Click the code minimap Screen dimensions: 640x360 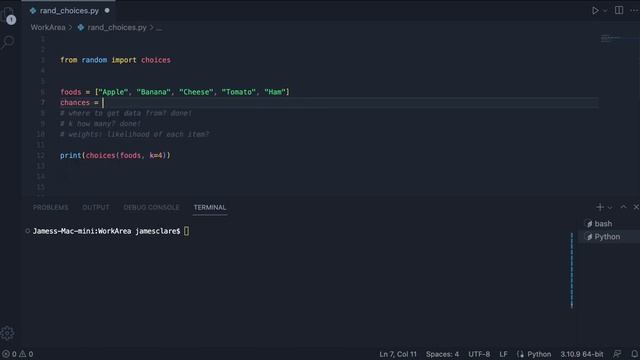(x=611, y=38)
